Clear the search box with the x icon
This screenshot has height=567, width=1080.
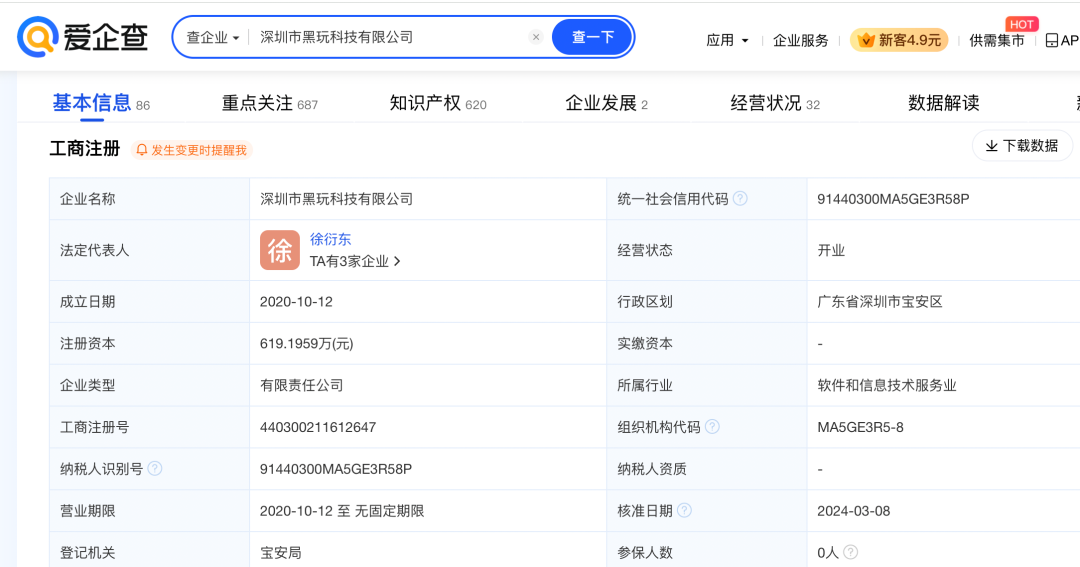536,37
